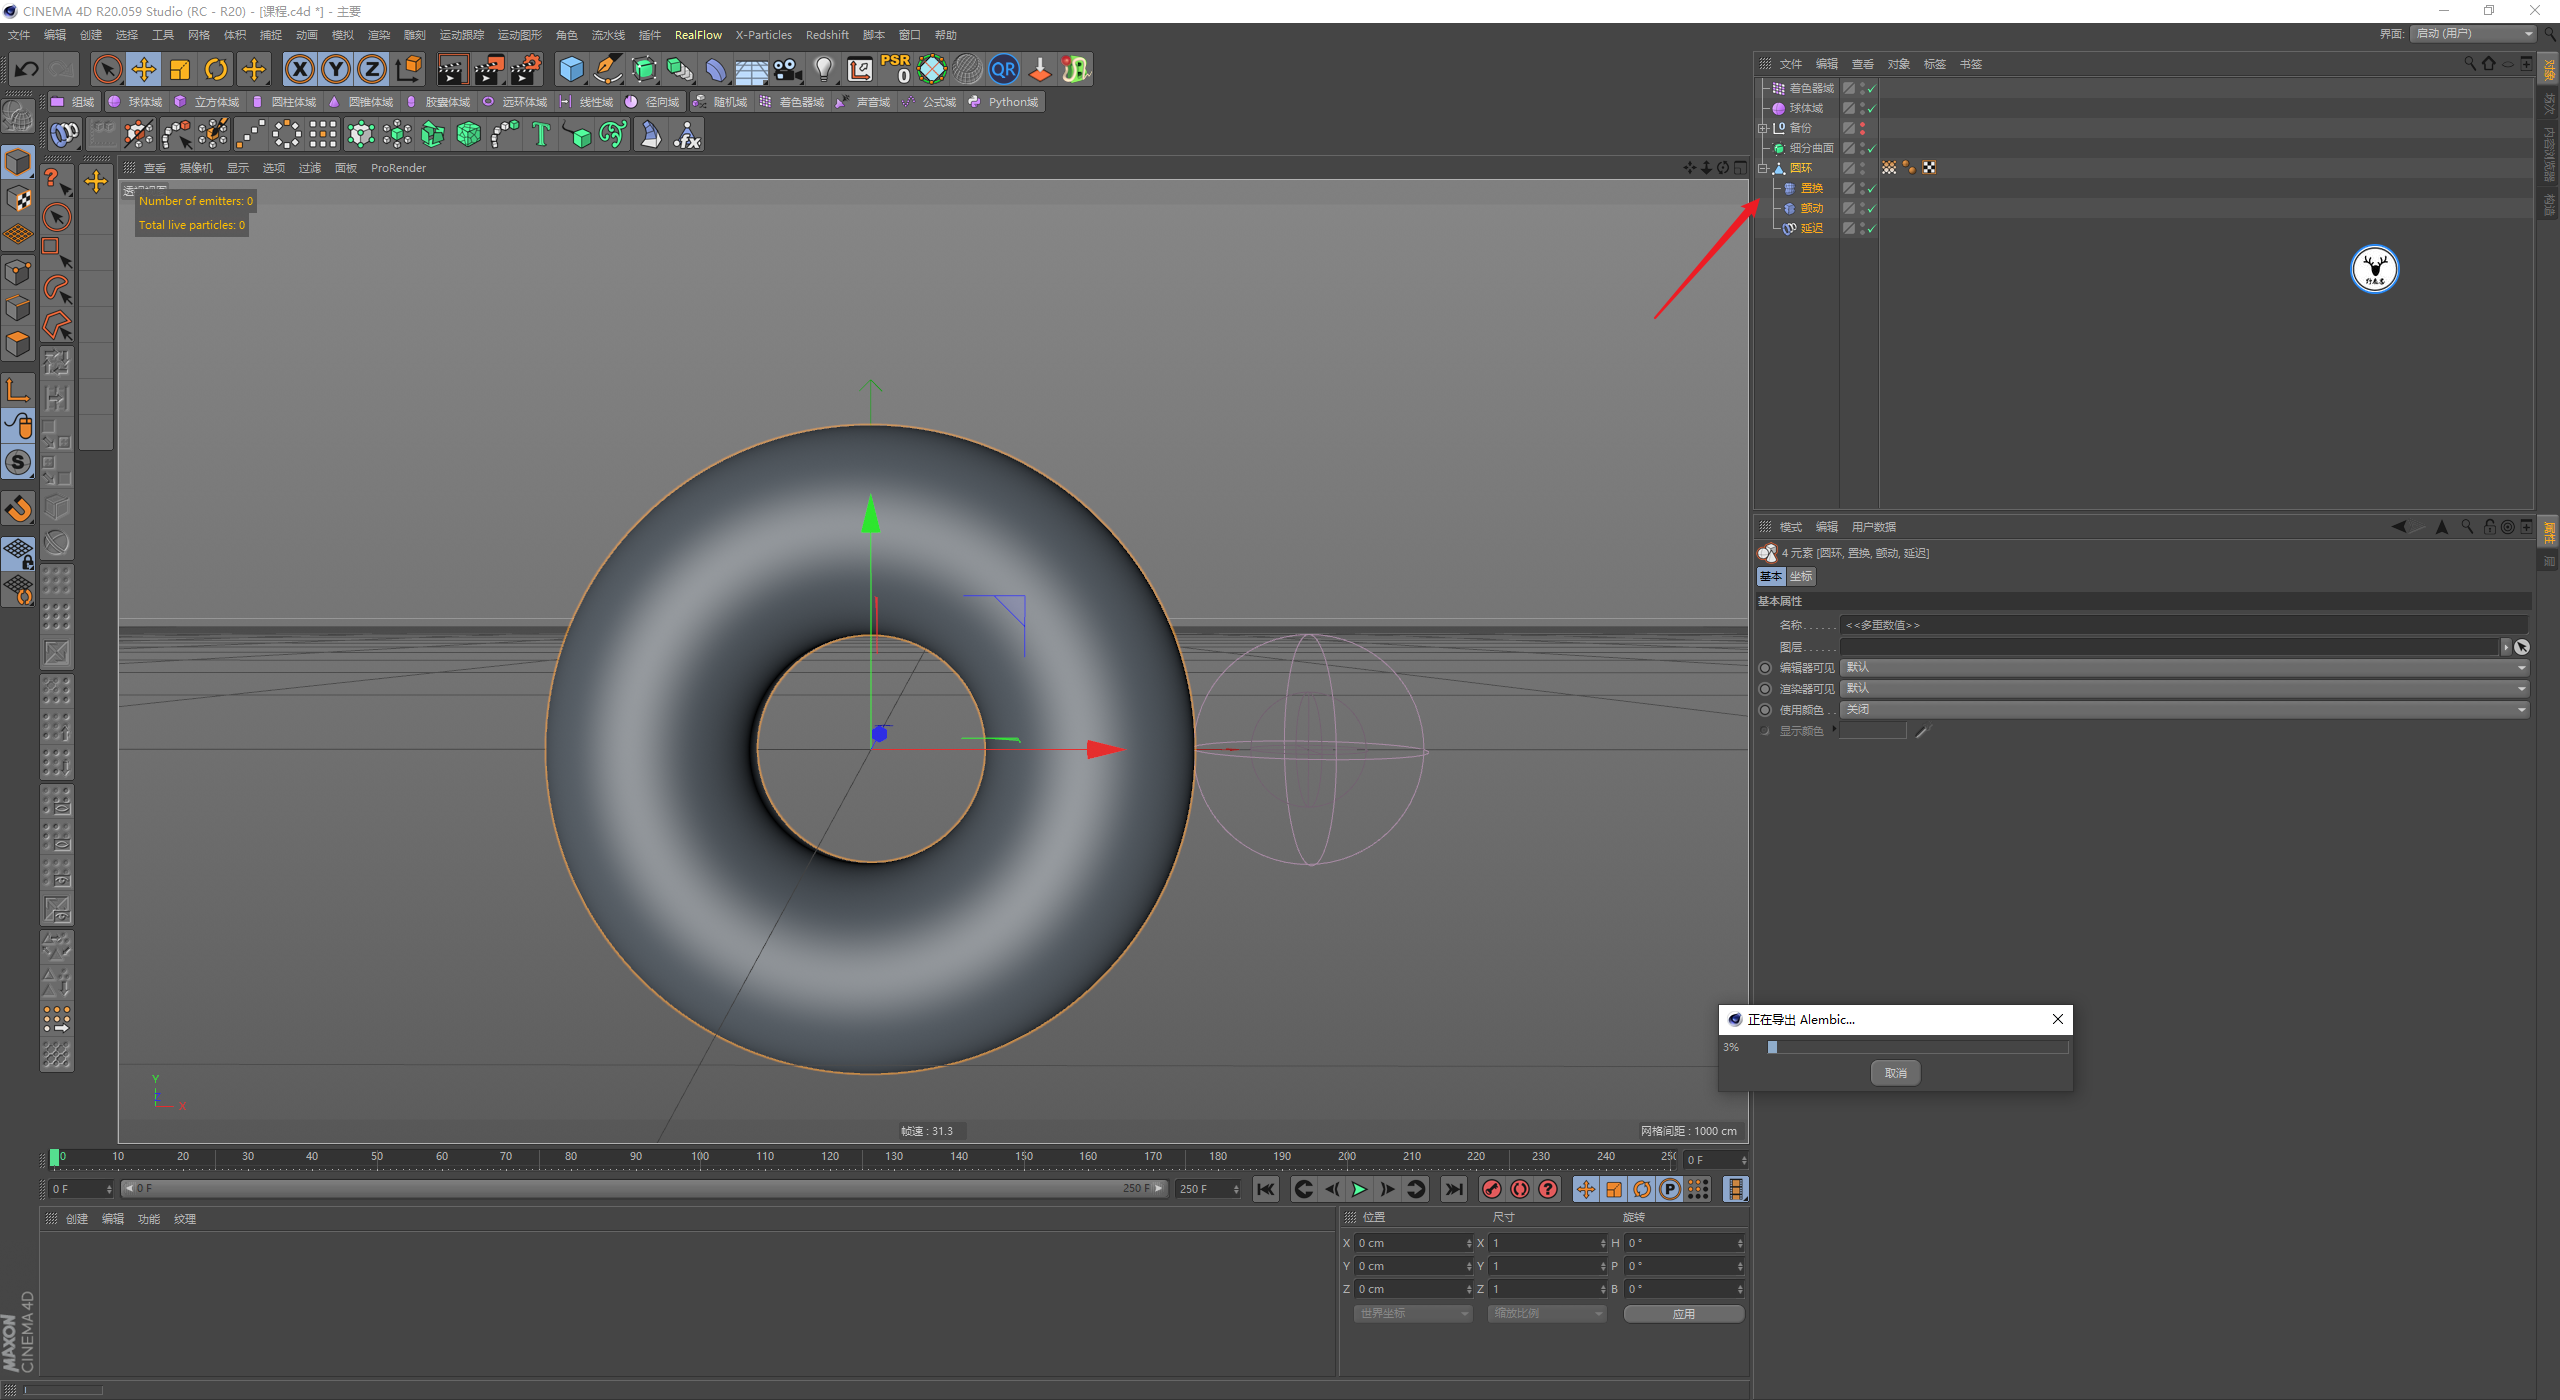Click the green MoText T icon
Viewport: 2560px width, 1400px height.
coord(541,134)
